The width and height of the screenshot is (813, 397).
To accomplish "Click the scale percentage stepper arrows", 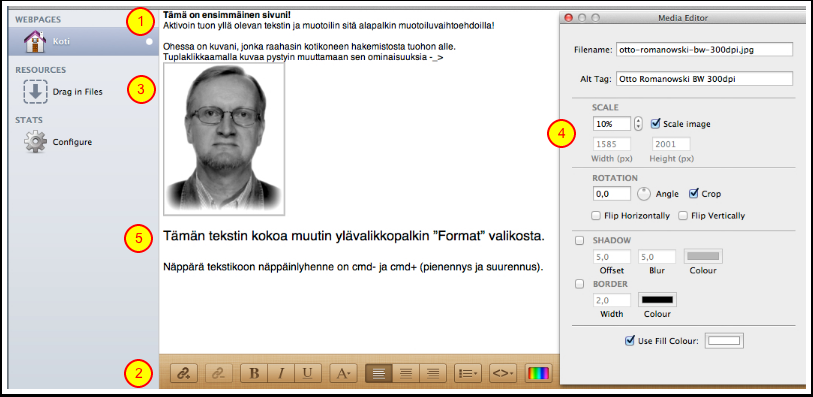I will (638, 124).
